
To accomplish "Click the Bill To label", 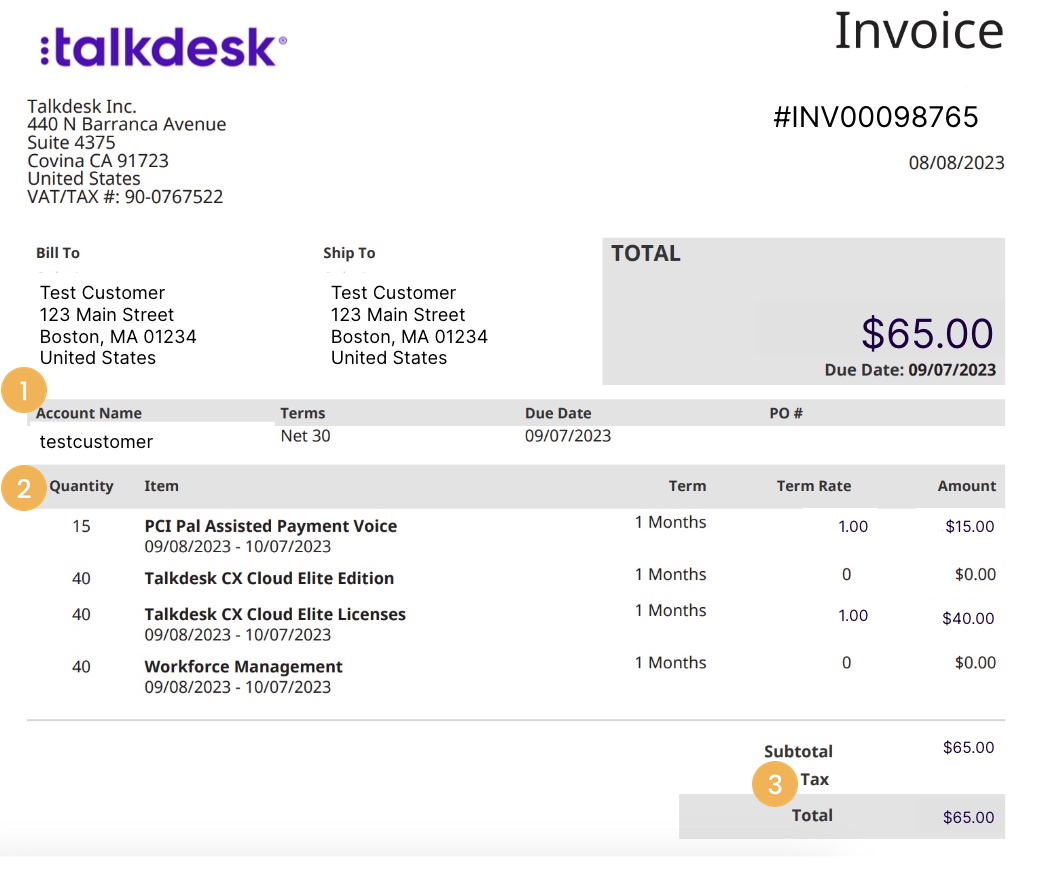I will [58, 253].
